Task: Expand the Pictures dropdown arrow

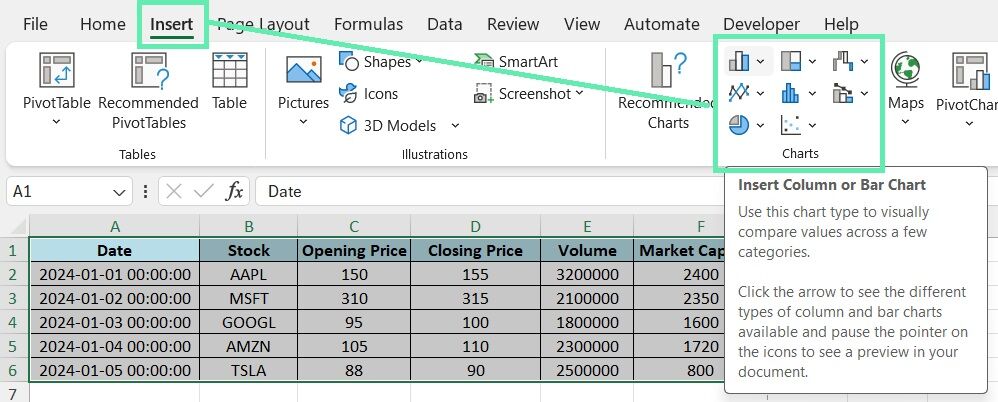Action: 304,121
